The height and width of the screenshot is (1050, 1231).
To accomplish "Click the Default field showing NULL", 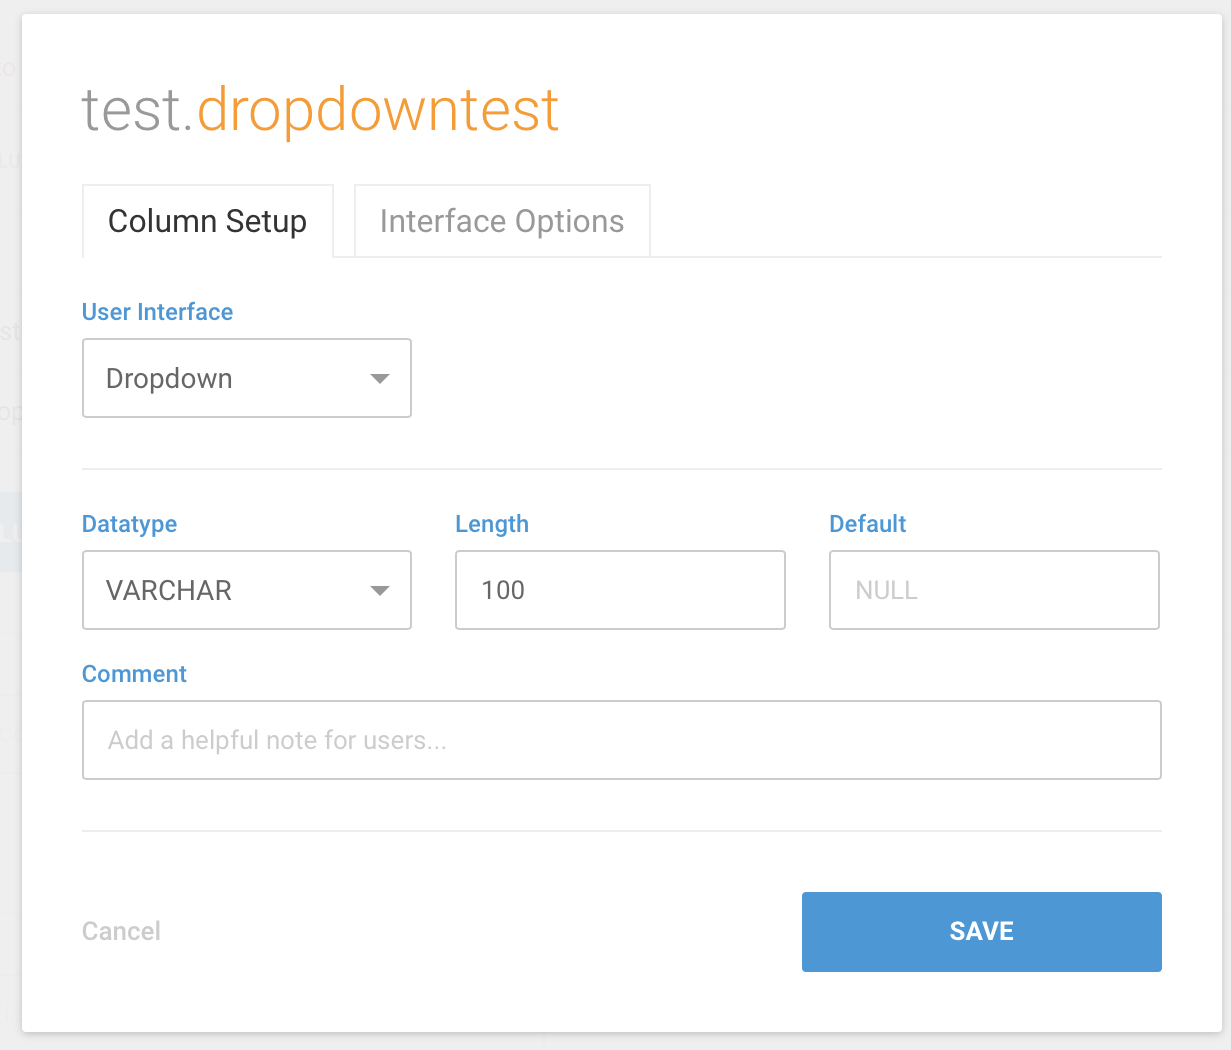I will pyautogui.click(x=993, y=590).
